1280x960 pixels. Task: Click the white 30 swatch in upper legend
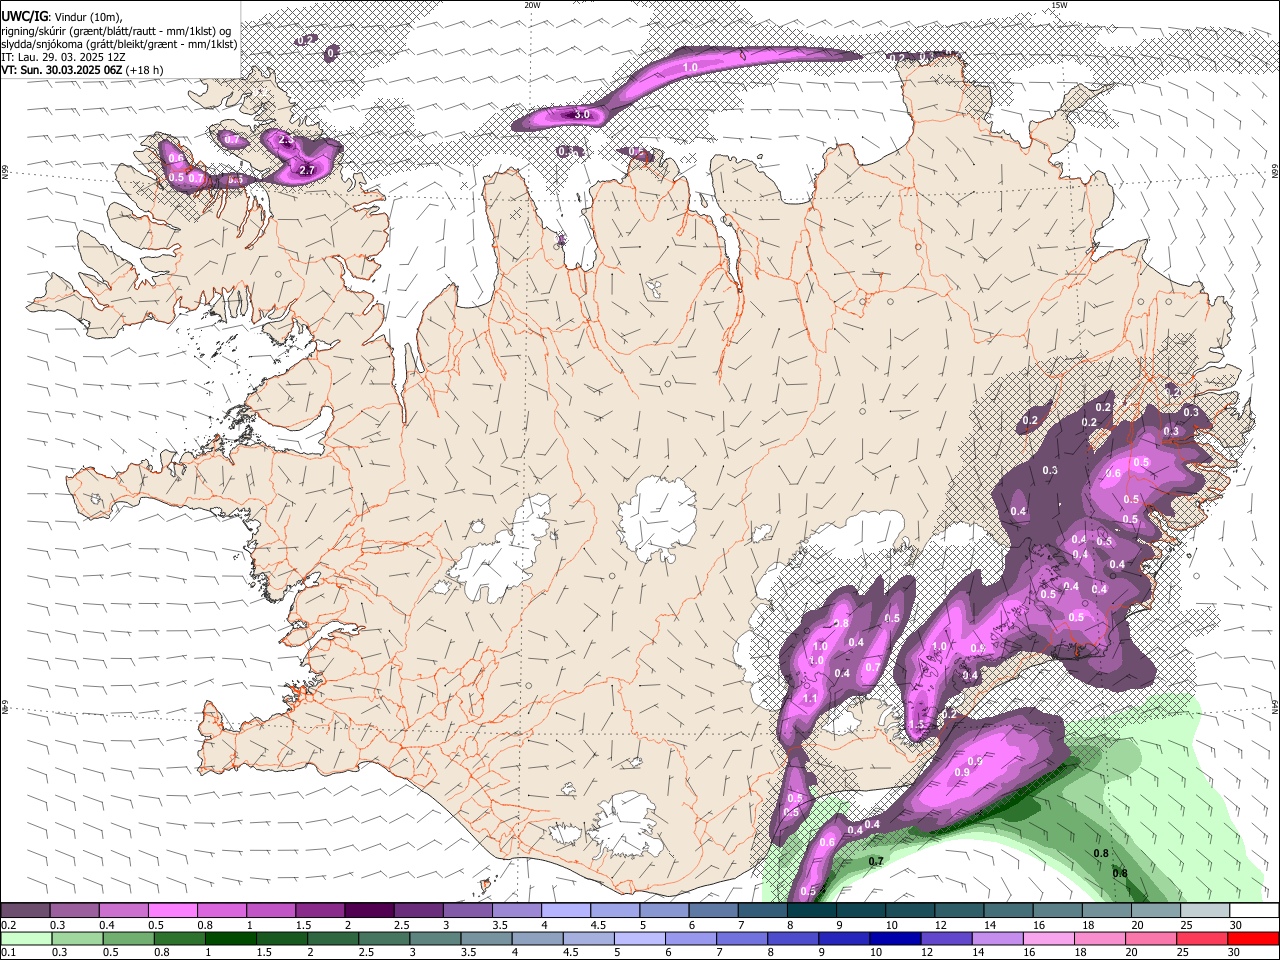click(1254, 911)
